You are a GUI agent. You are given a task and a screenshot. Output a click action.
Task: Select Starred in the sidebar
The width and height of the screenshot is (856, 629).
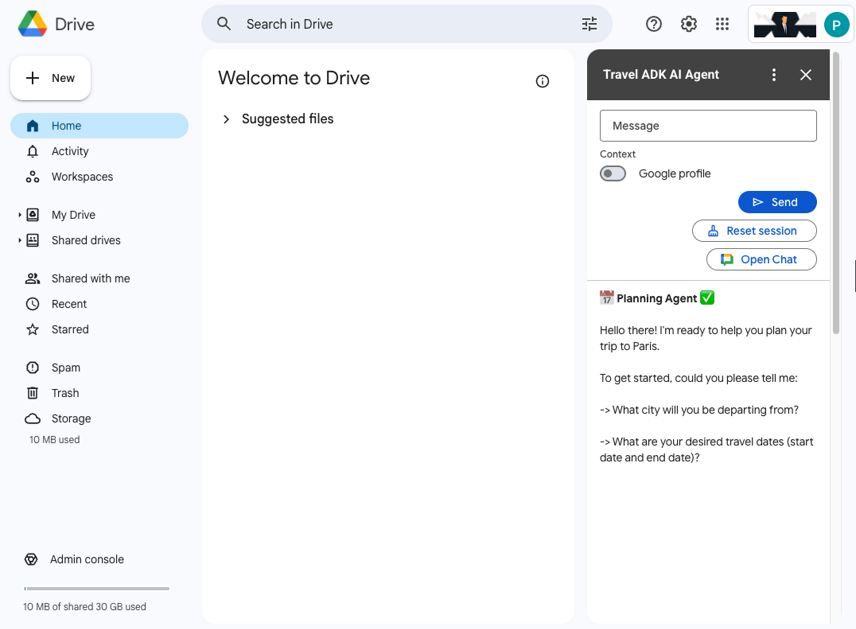(70, 329)
